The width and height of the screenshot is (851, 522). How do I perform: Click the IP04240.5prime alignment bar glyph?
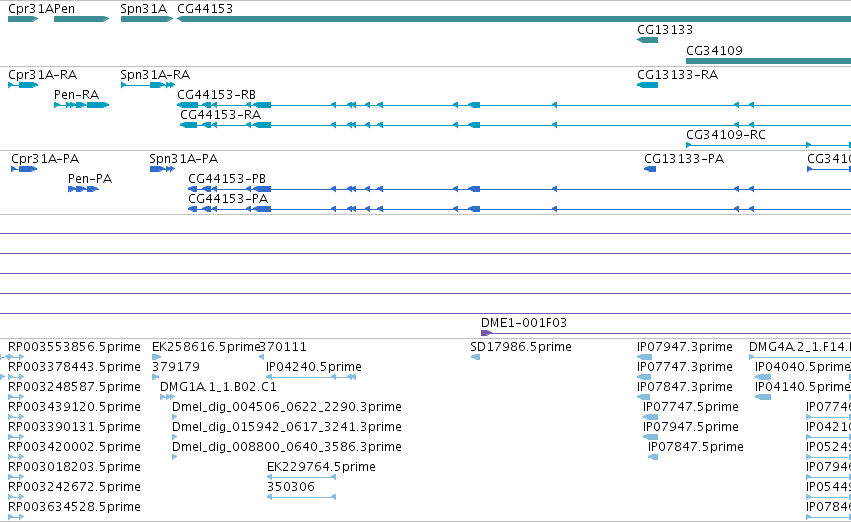[311, 377]
